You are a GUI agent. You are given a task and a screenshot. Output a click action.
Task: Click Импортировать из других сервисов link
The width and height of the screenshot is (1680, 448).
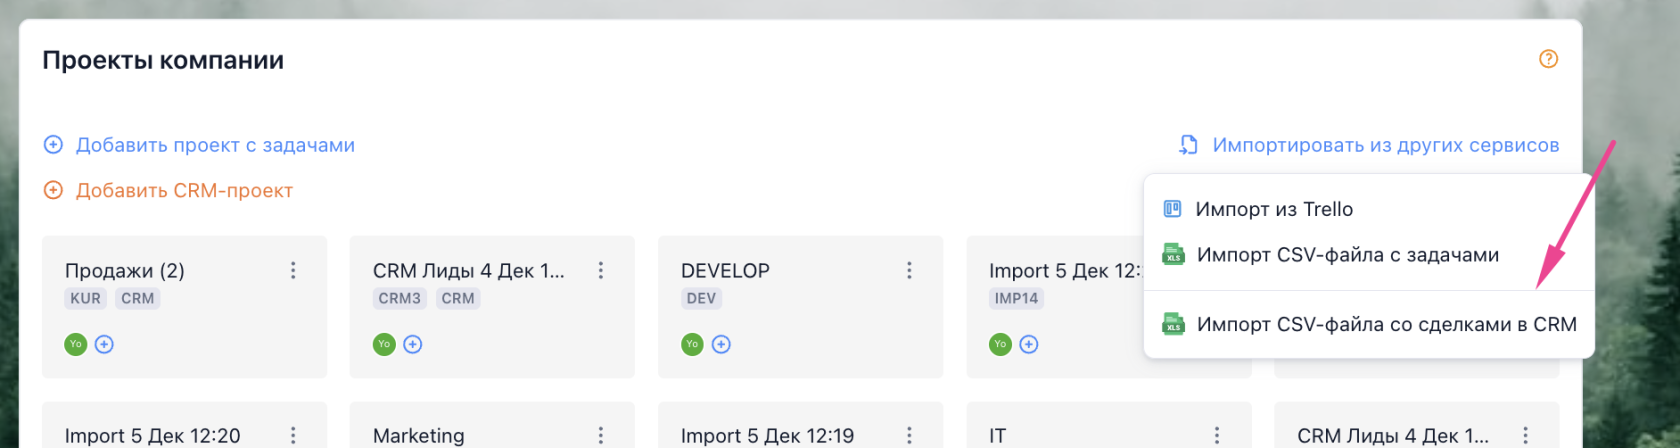click(x=1385, y=145)
